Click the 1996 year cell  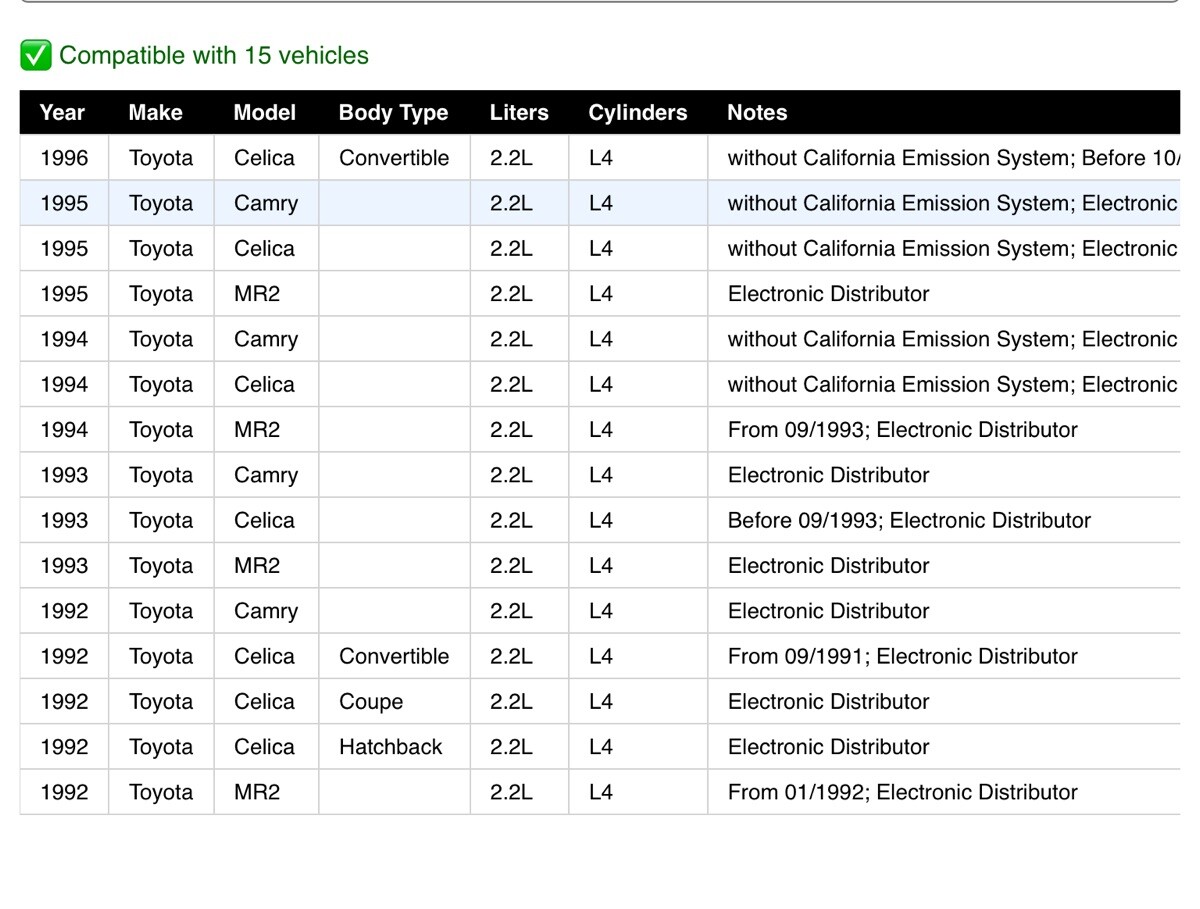[64, 158]
